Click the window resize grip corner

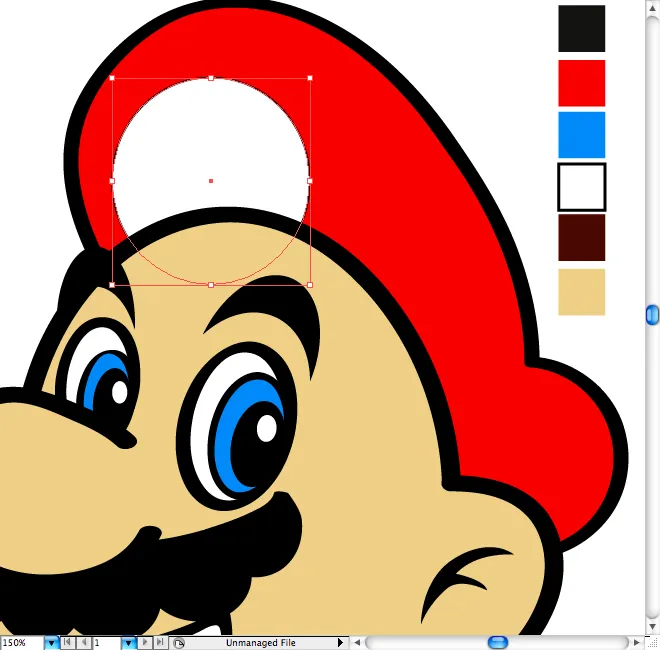[x=653, y=643]
